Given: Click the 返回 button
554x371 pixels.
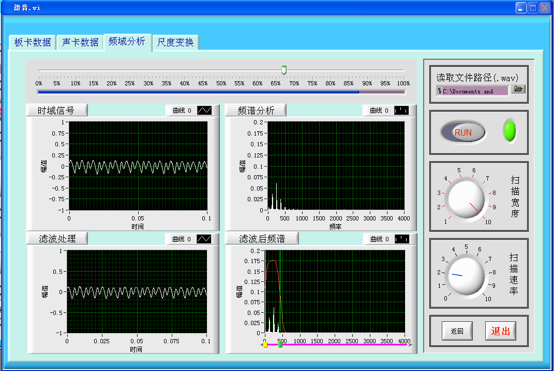Looking at the screenshot, I should point(457,331).
